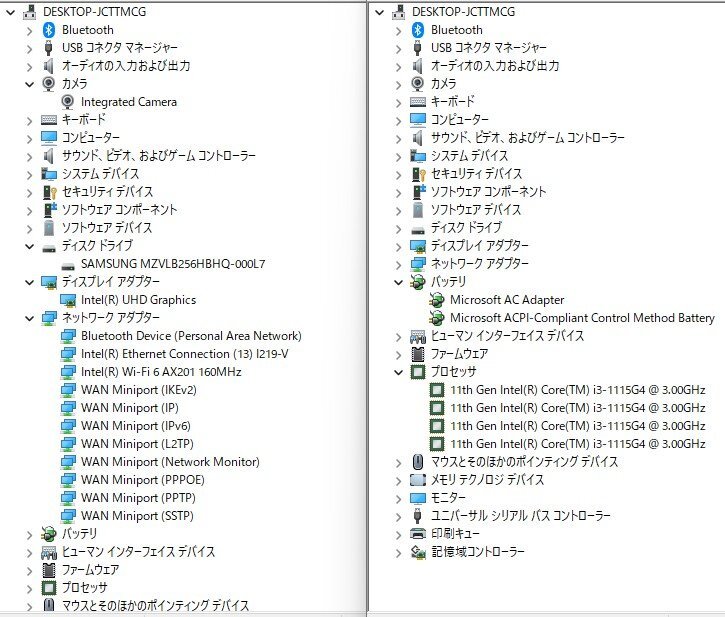Collapse the left pane DESKTOP-JCTTMCG root node
The image size is (725, 617).
point(10,12)
